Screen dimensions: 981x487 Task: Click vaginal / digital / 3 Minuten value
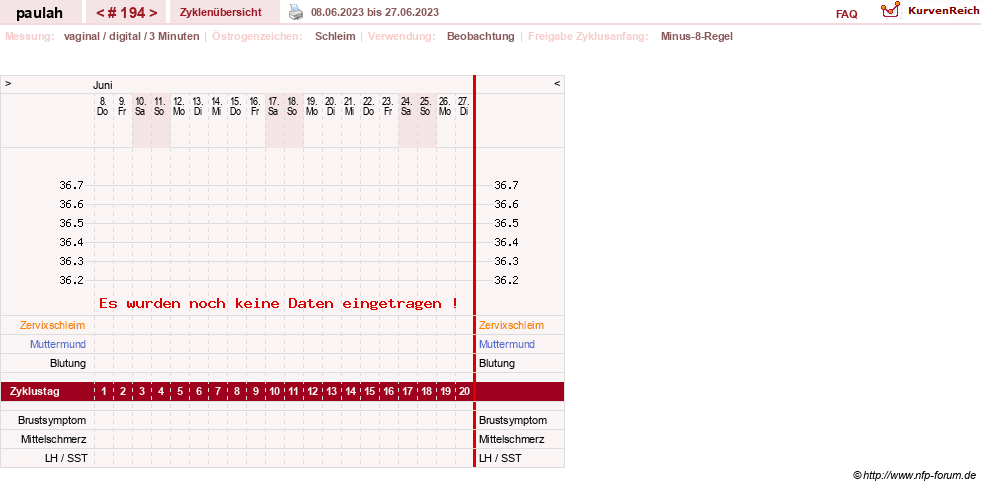pyautogui.click(x=131, y=36)
